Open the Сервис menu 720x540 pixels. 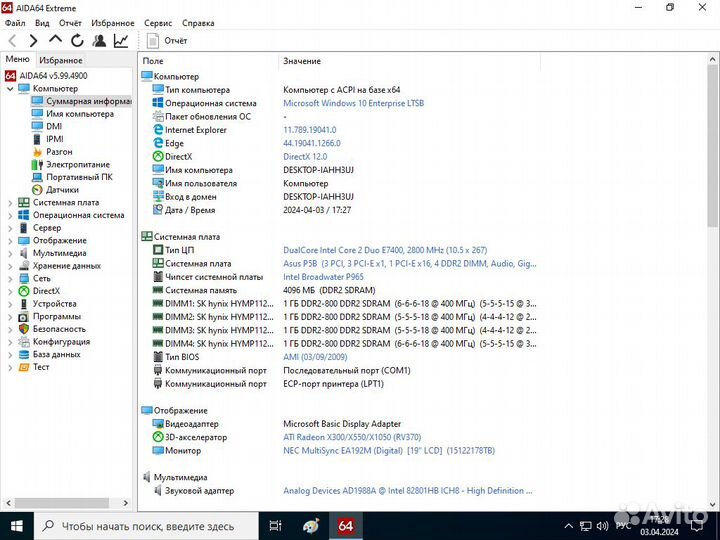coord(158,23)
